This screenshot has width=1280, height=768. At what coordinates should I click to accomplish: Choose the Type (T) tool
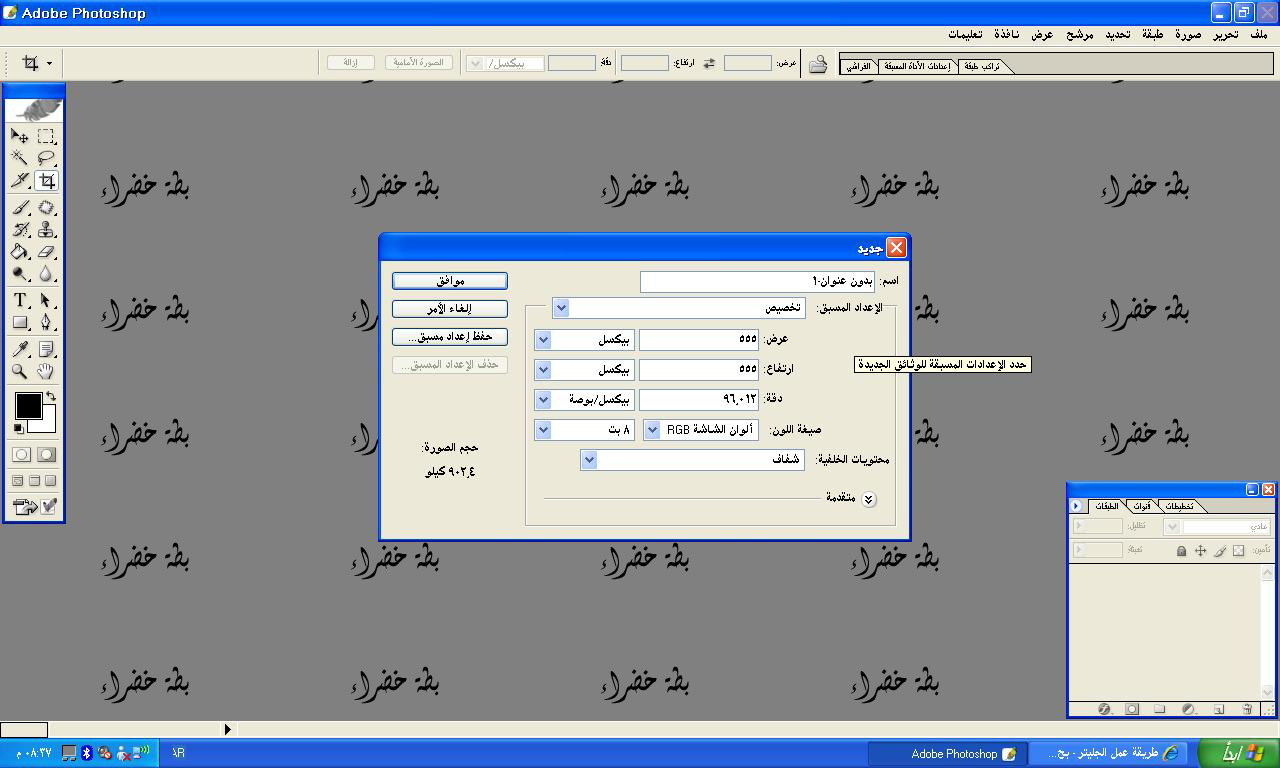point(20,300)
